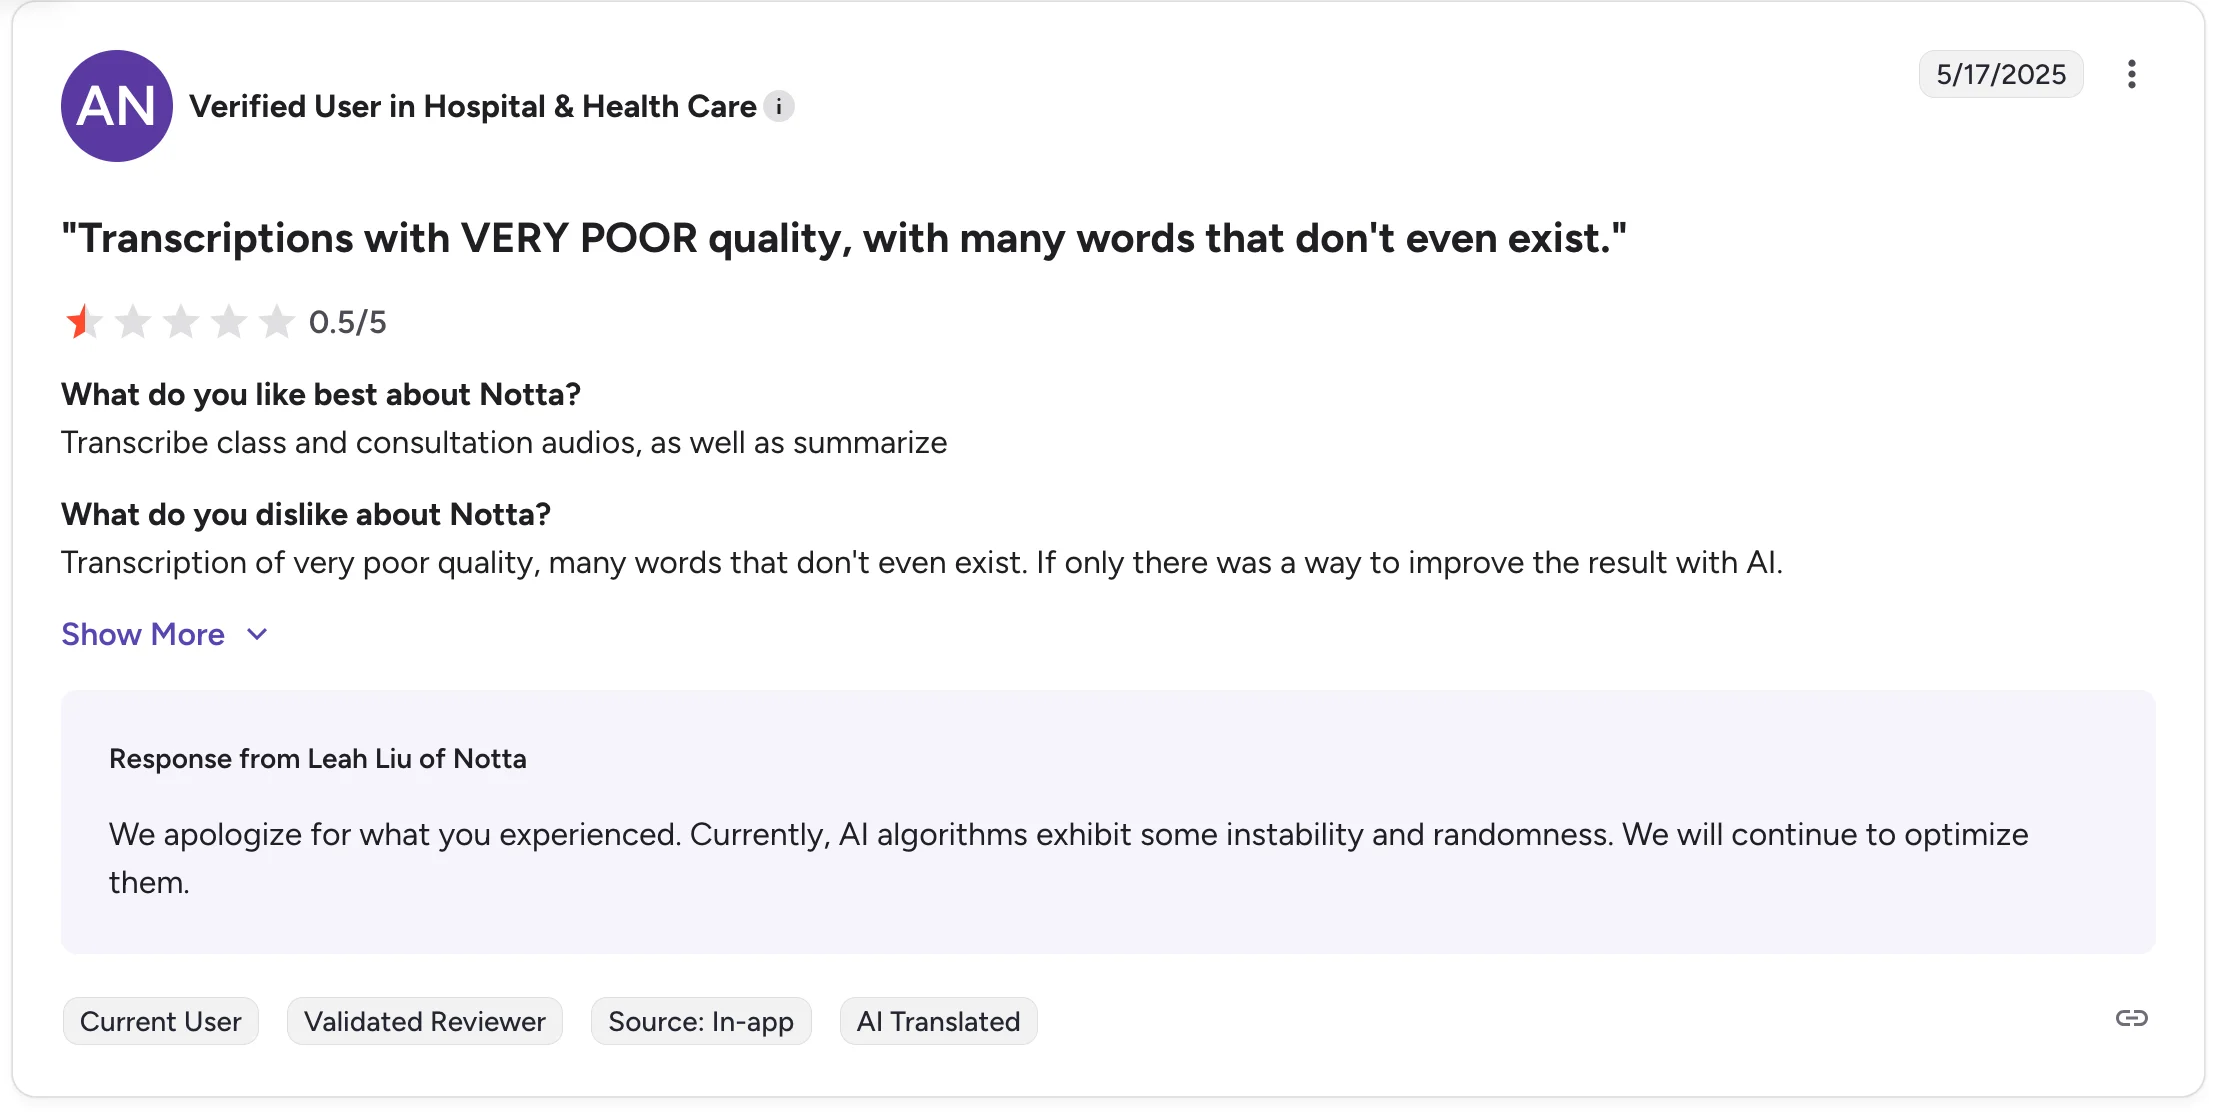Open the review date 5/17/2025
Image resolution: width=2222 pixels, height=1112 pixels.
pos(2000,73)
